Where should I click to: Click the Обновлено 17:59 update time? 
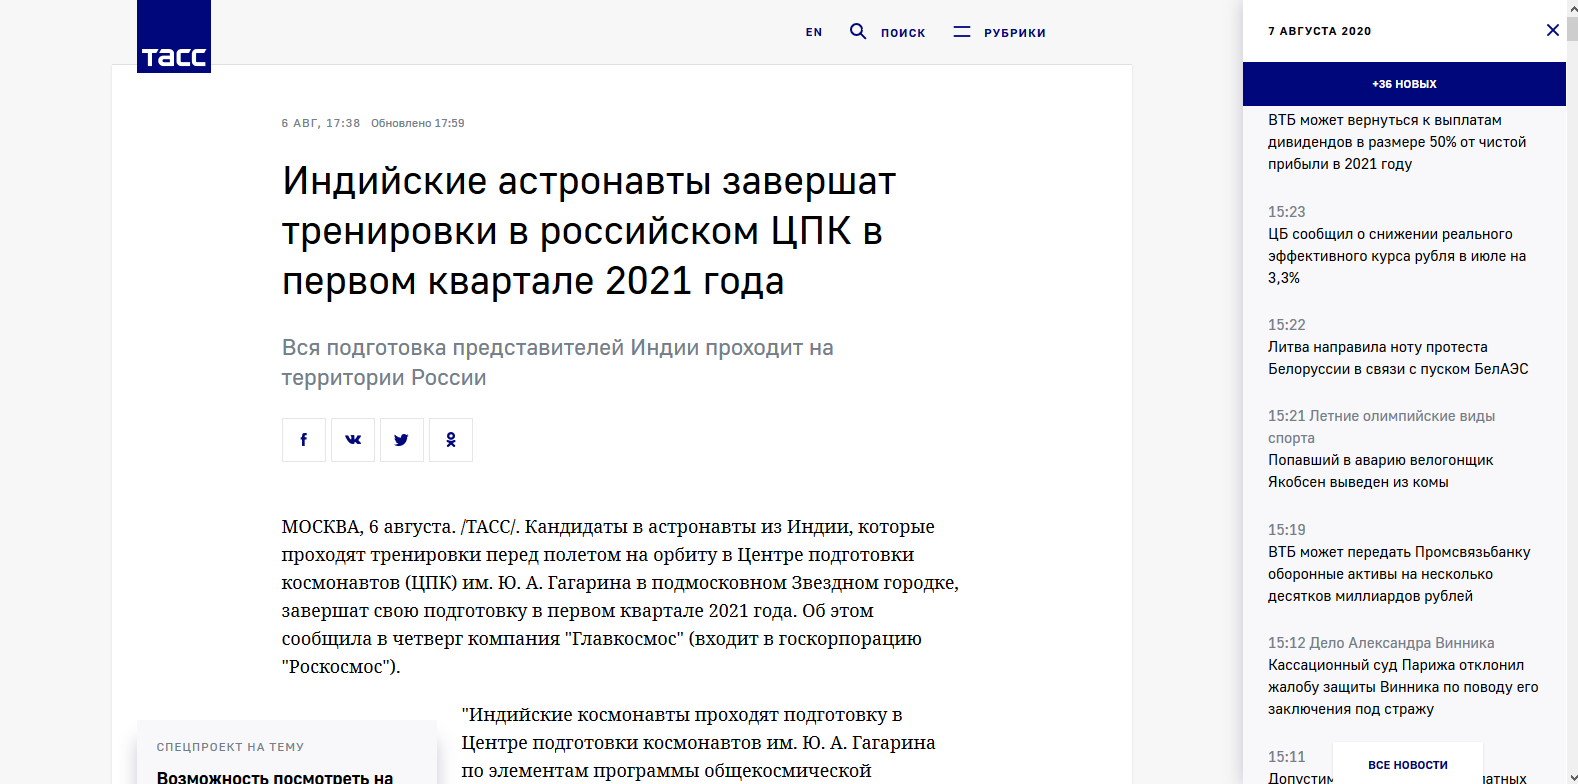pos(418,123)
